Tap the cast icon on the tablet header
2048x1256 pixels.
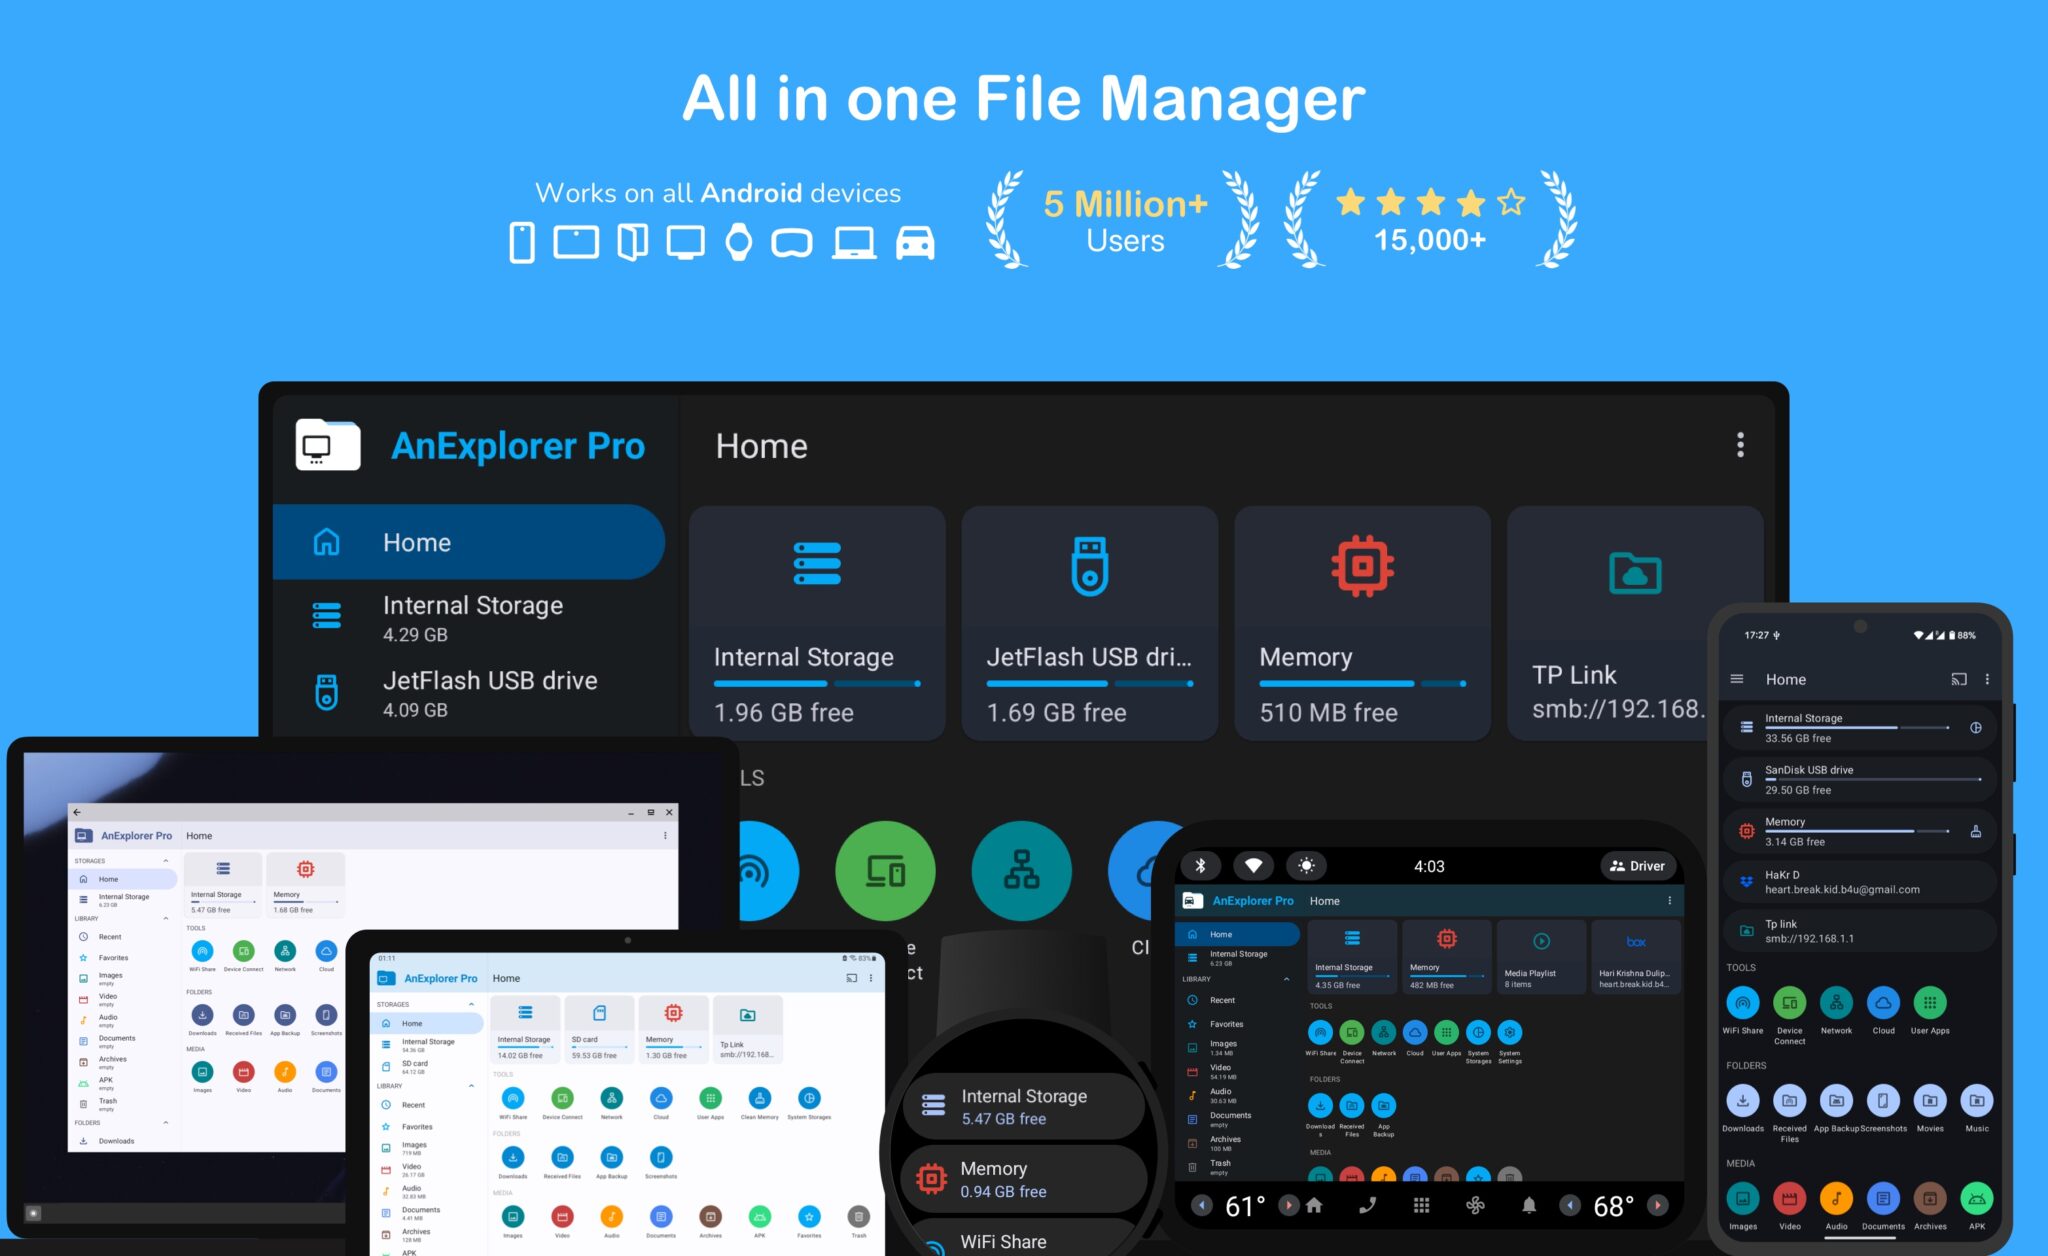pyautogui.click(x=851, y=978)
